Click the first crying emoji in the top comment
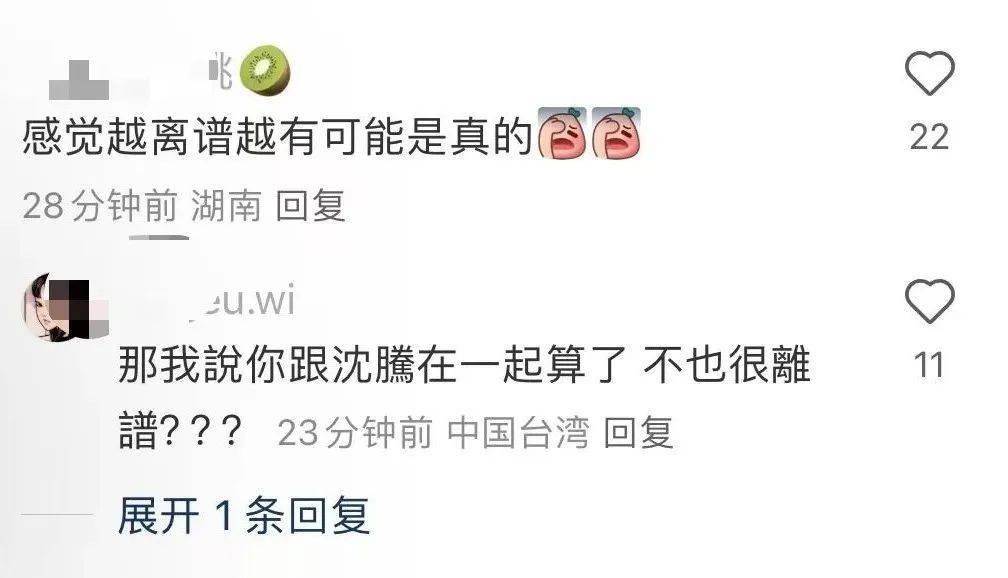This screenshot has height=578, width=1008. pyautogui.click(x=561, y=133)
